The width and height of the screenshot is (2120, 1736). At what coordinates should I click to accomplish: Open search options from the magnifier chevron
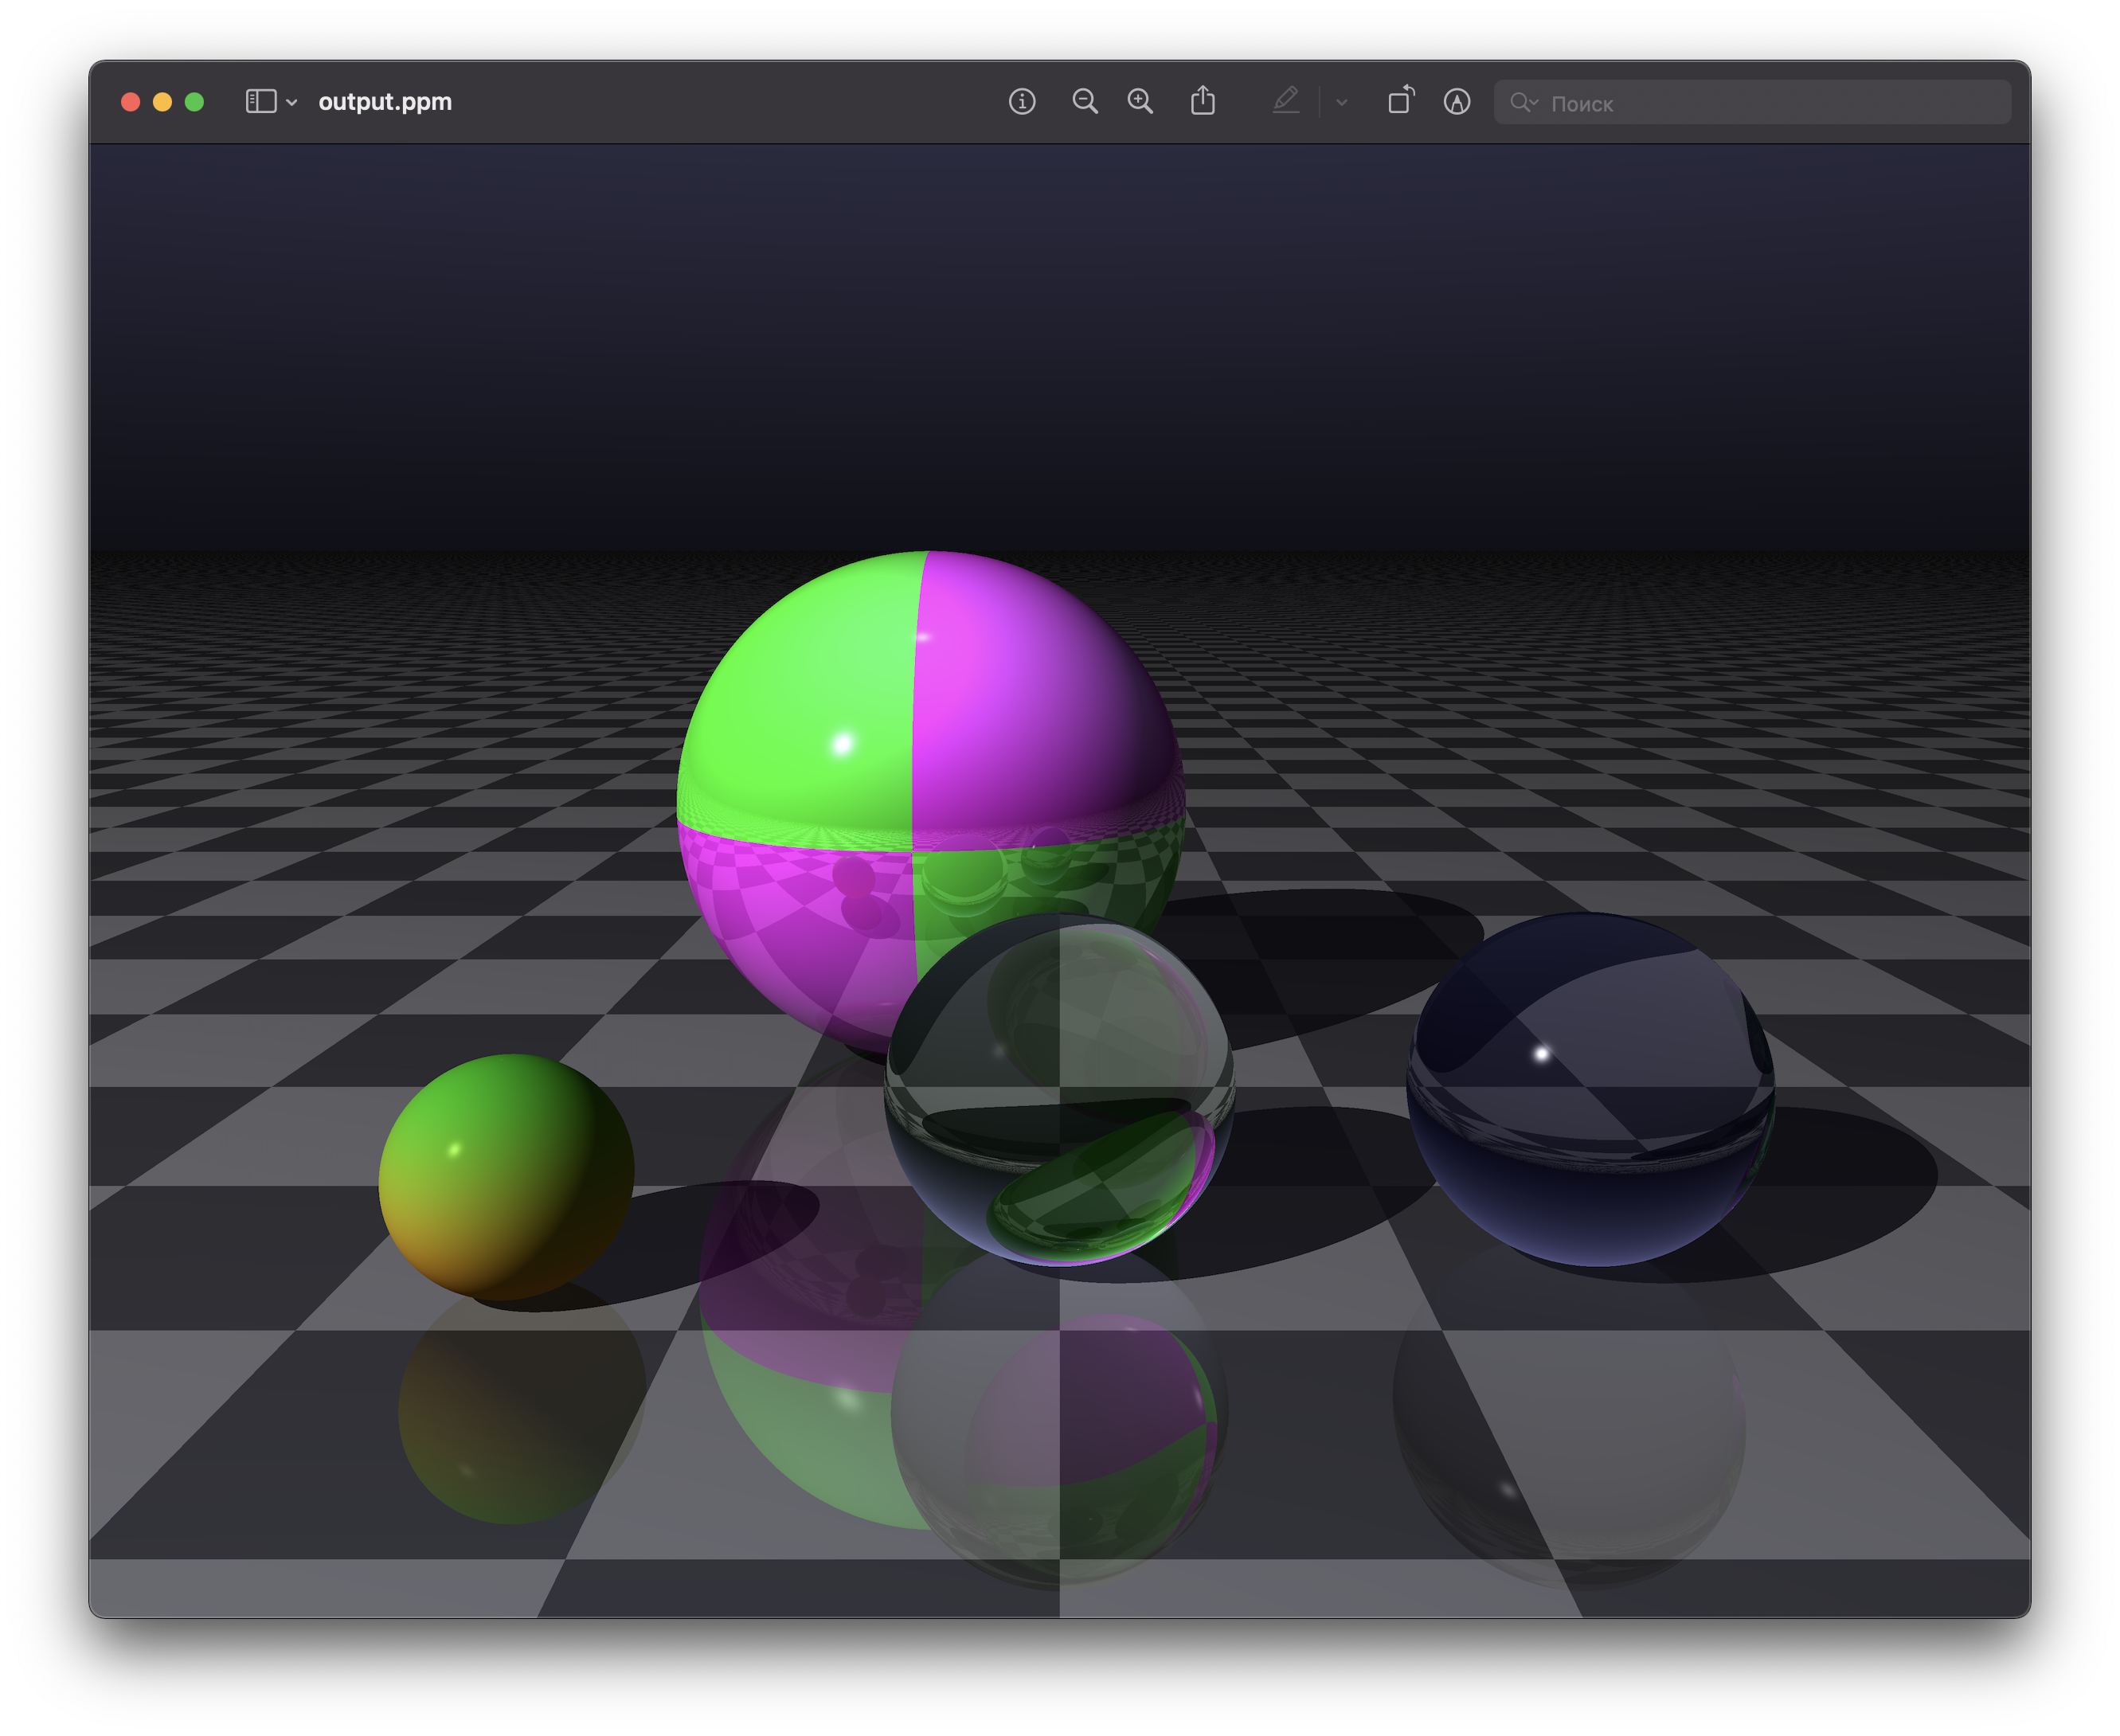(1524, 102)
